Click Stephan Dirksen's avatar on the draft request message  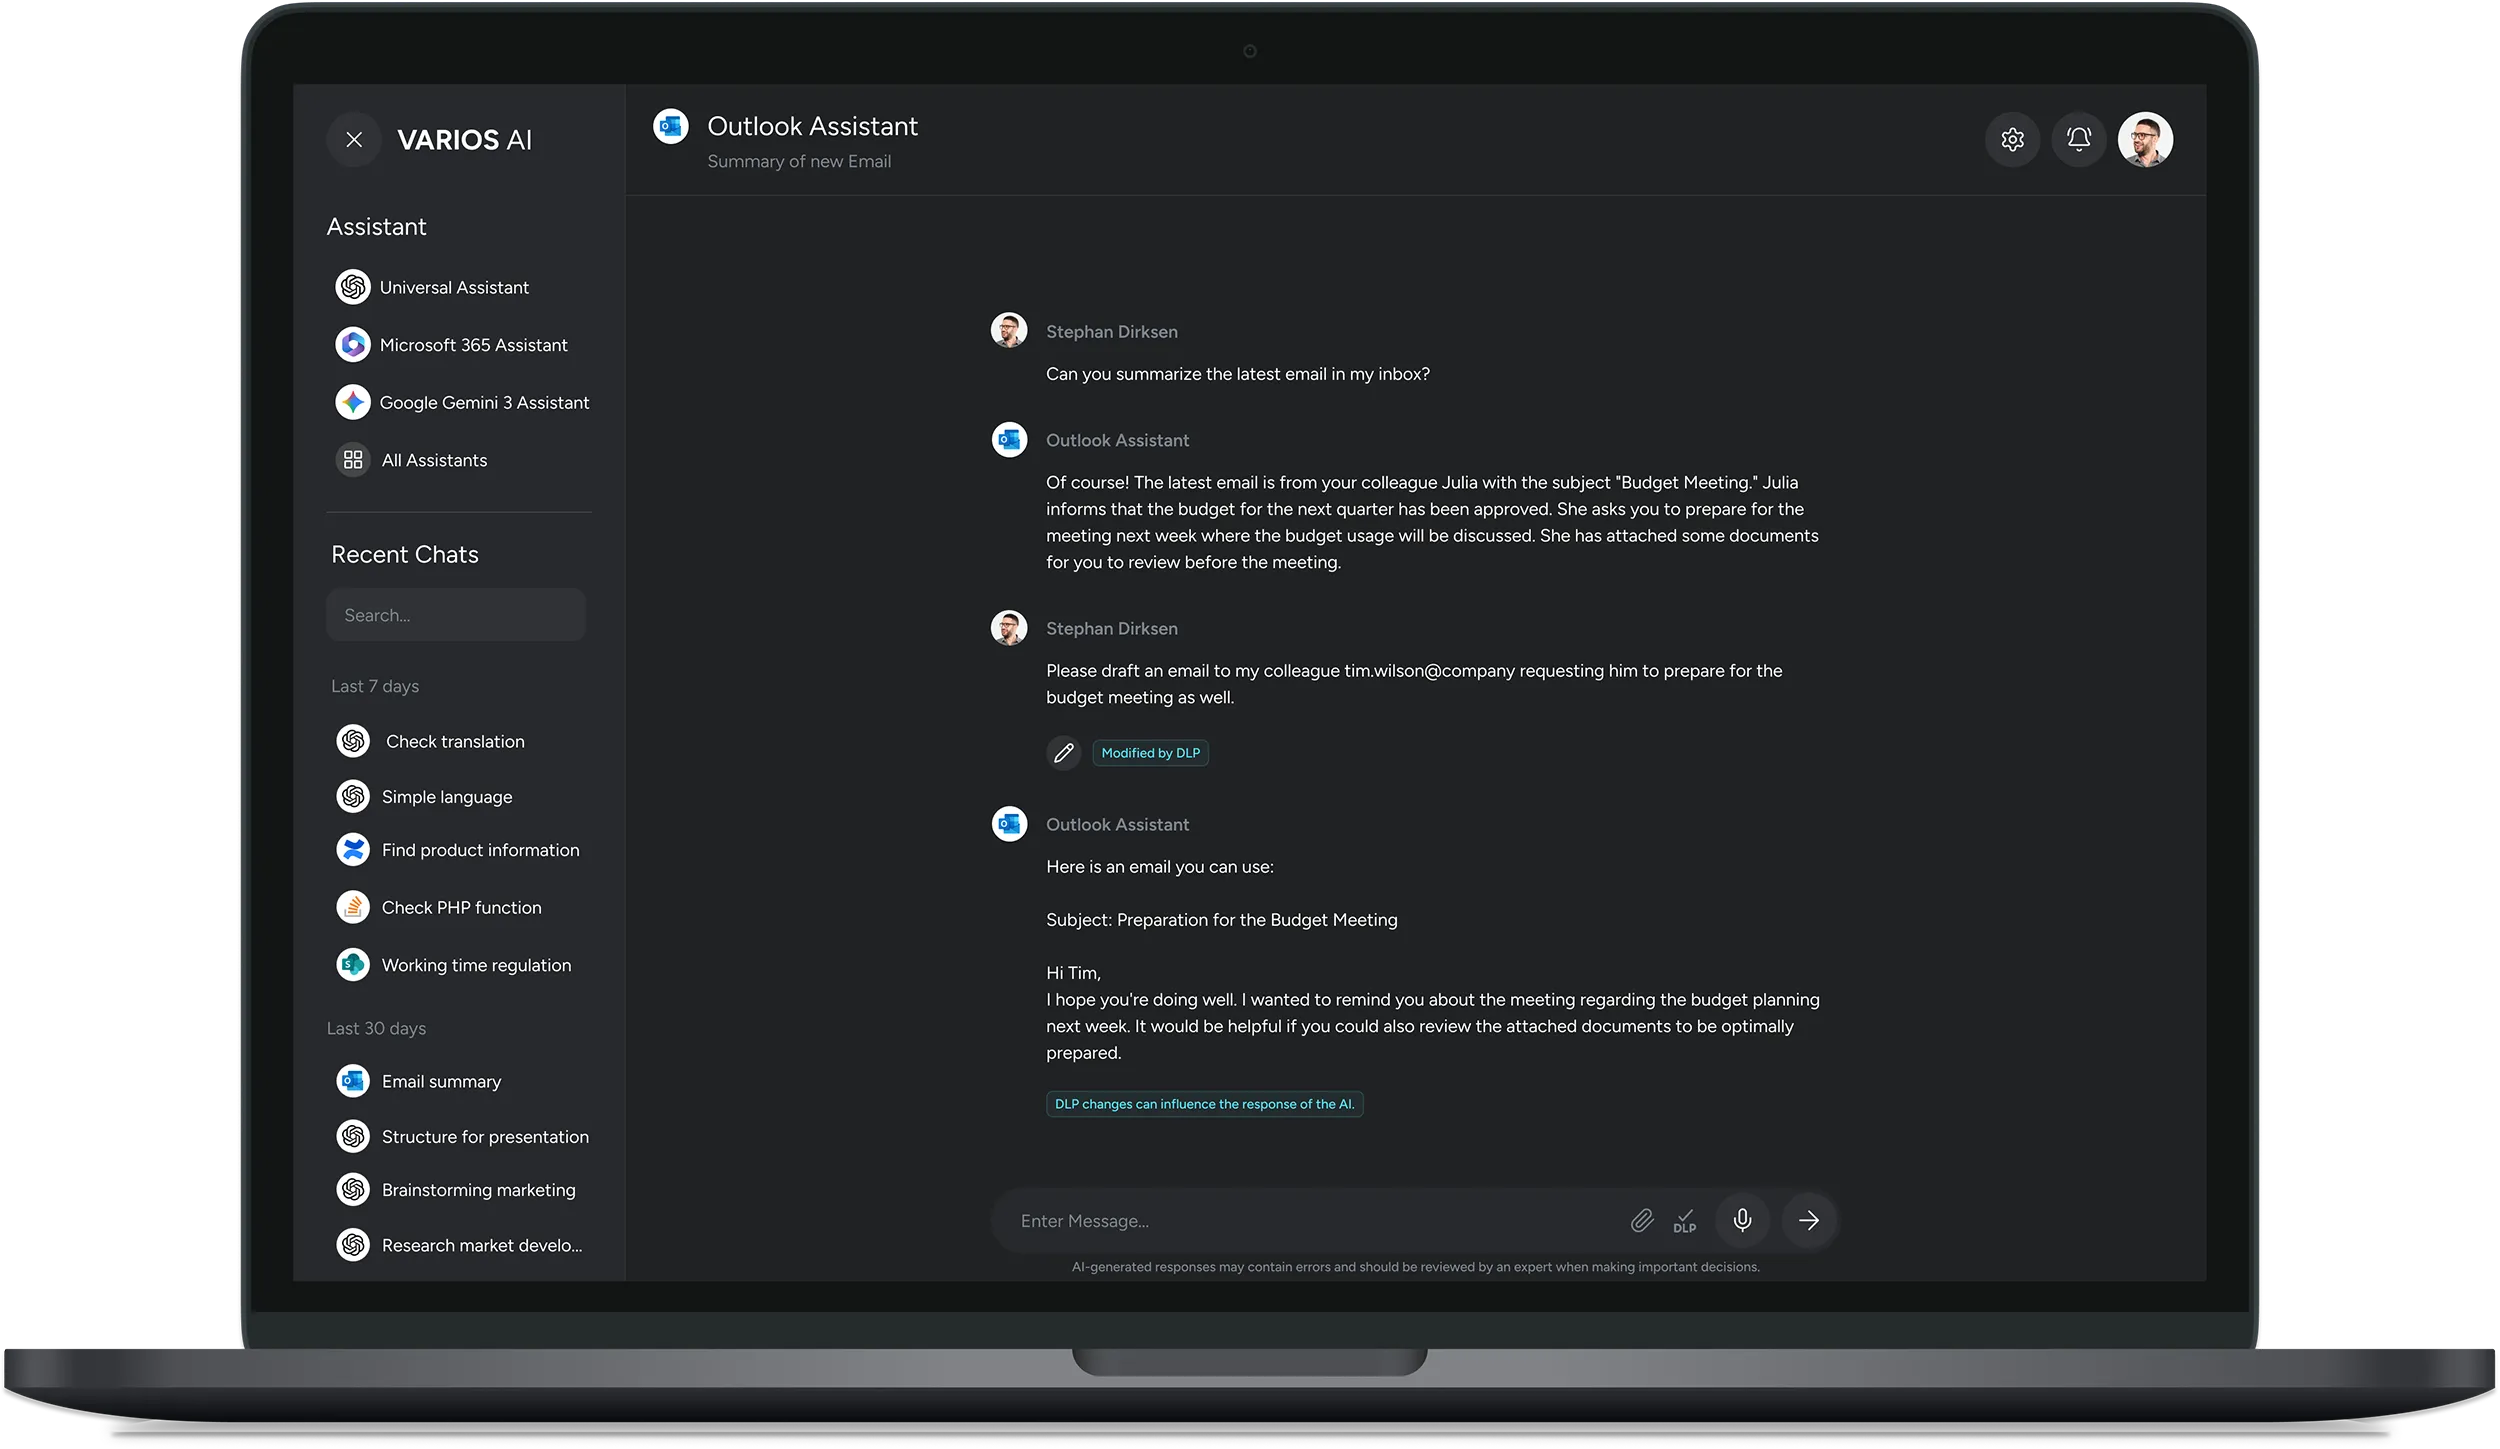[1009, 627]
